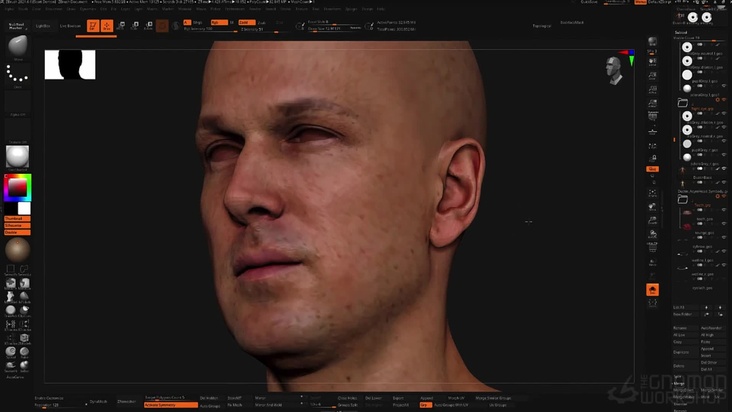This screenshot has width=732, height=412.
Task: Click the head-shaped camera orientation gizmo
Action: [613, 70]
